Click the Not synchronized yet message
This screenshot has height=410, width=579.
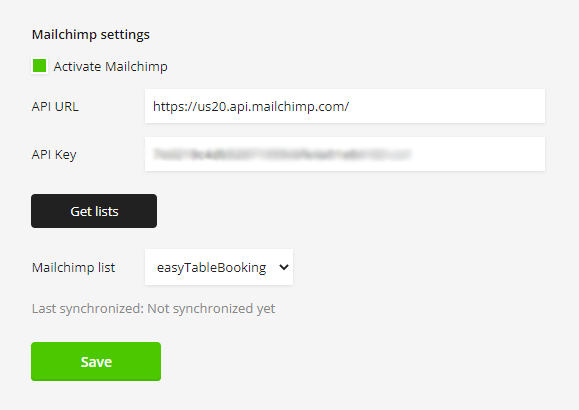pyautogui.click(x=211, y=308)
